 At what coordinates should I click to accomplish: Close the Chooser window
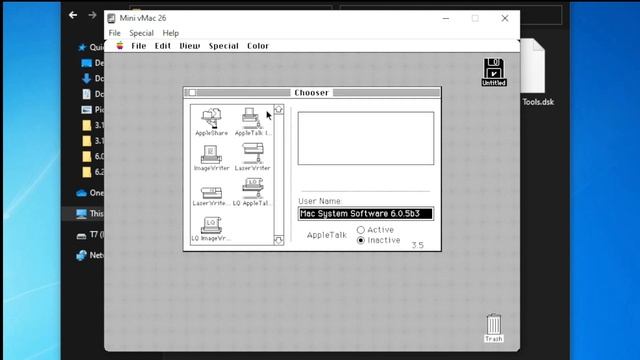[x=192, y=93]
